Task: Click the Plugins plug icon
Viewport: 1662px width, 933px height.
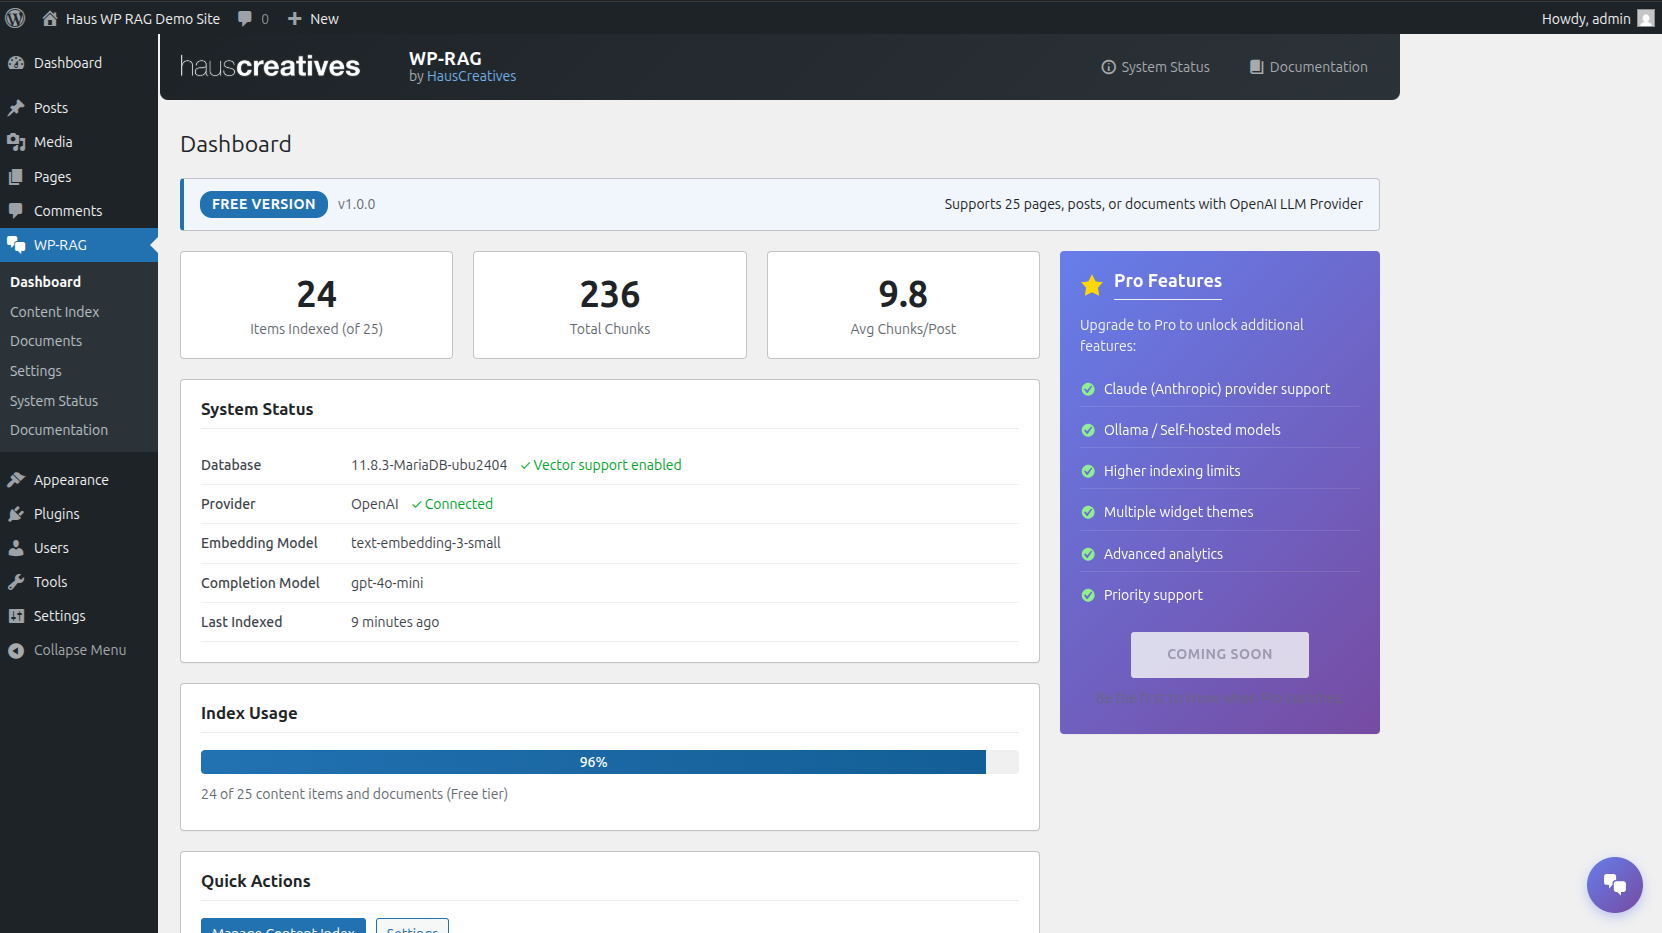Action: 16,514
